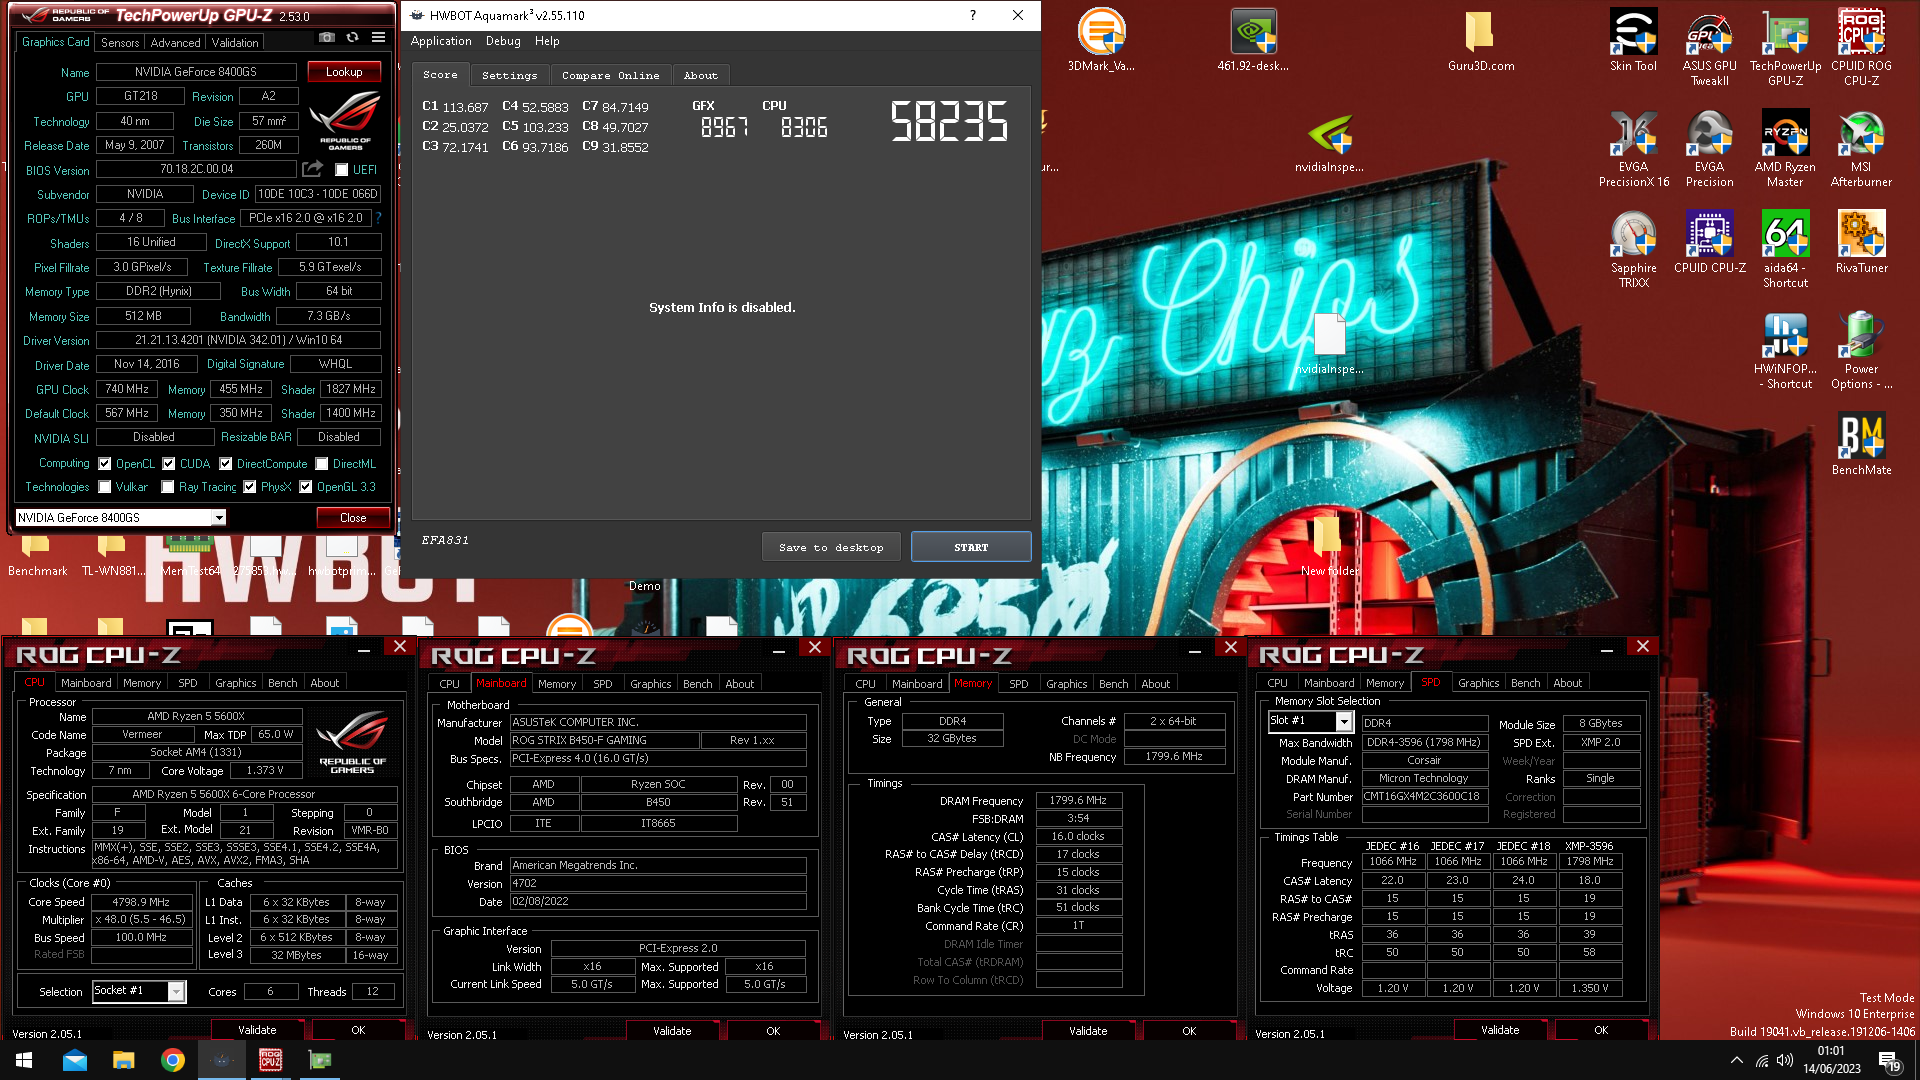This screenshot has height=1080, width=1920.
Task: Click bus interface question mark icon
Action: [x=378, y=218]
